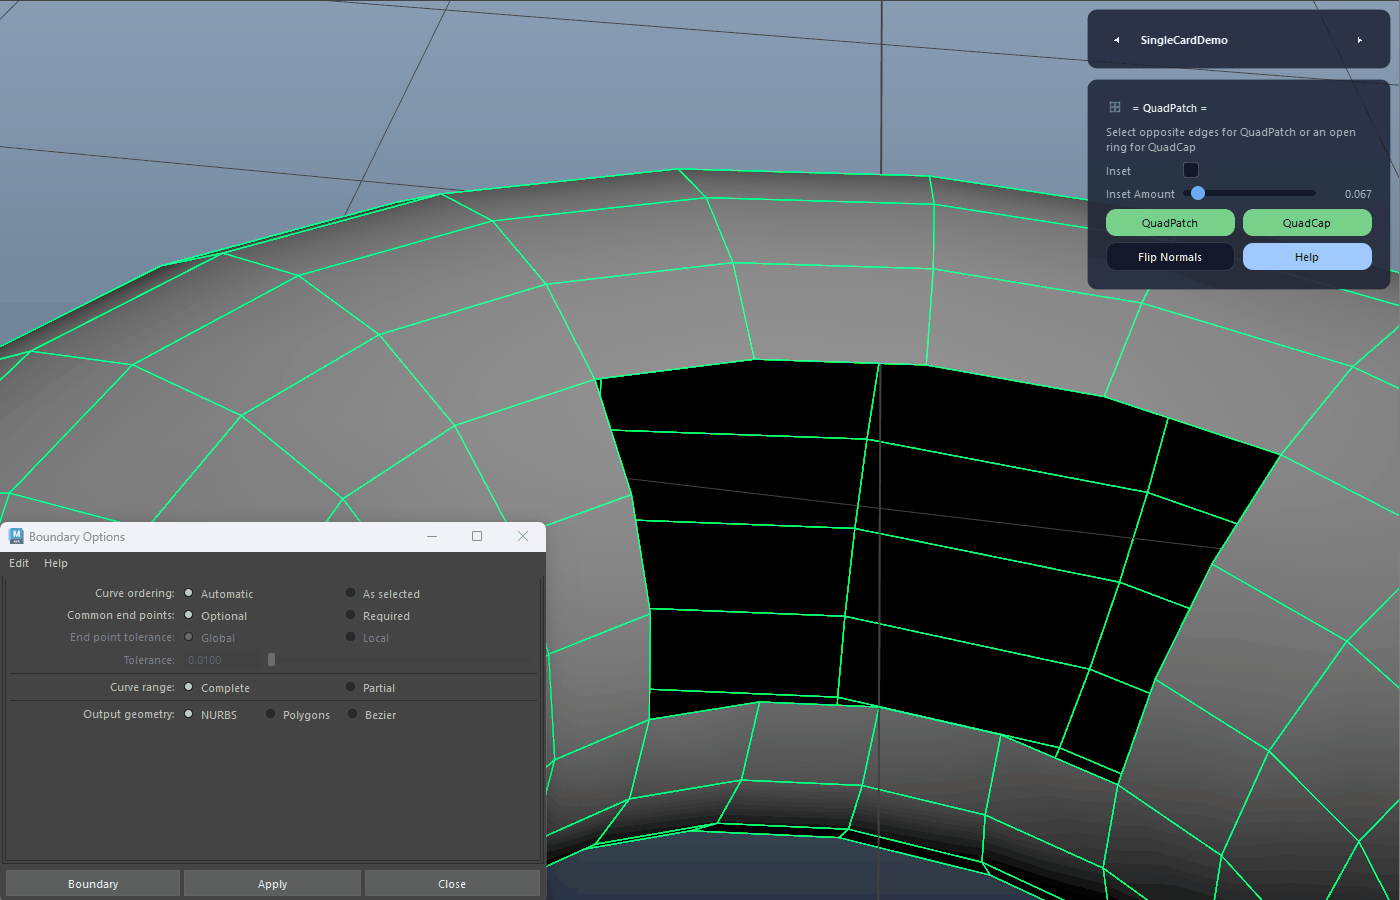Select Global end point tolerance
Image resolution: width=1400 pixels, height=900 pixels.
point(189,637)
